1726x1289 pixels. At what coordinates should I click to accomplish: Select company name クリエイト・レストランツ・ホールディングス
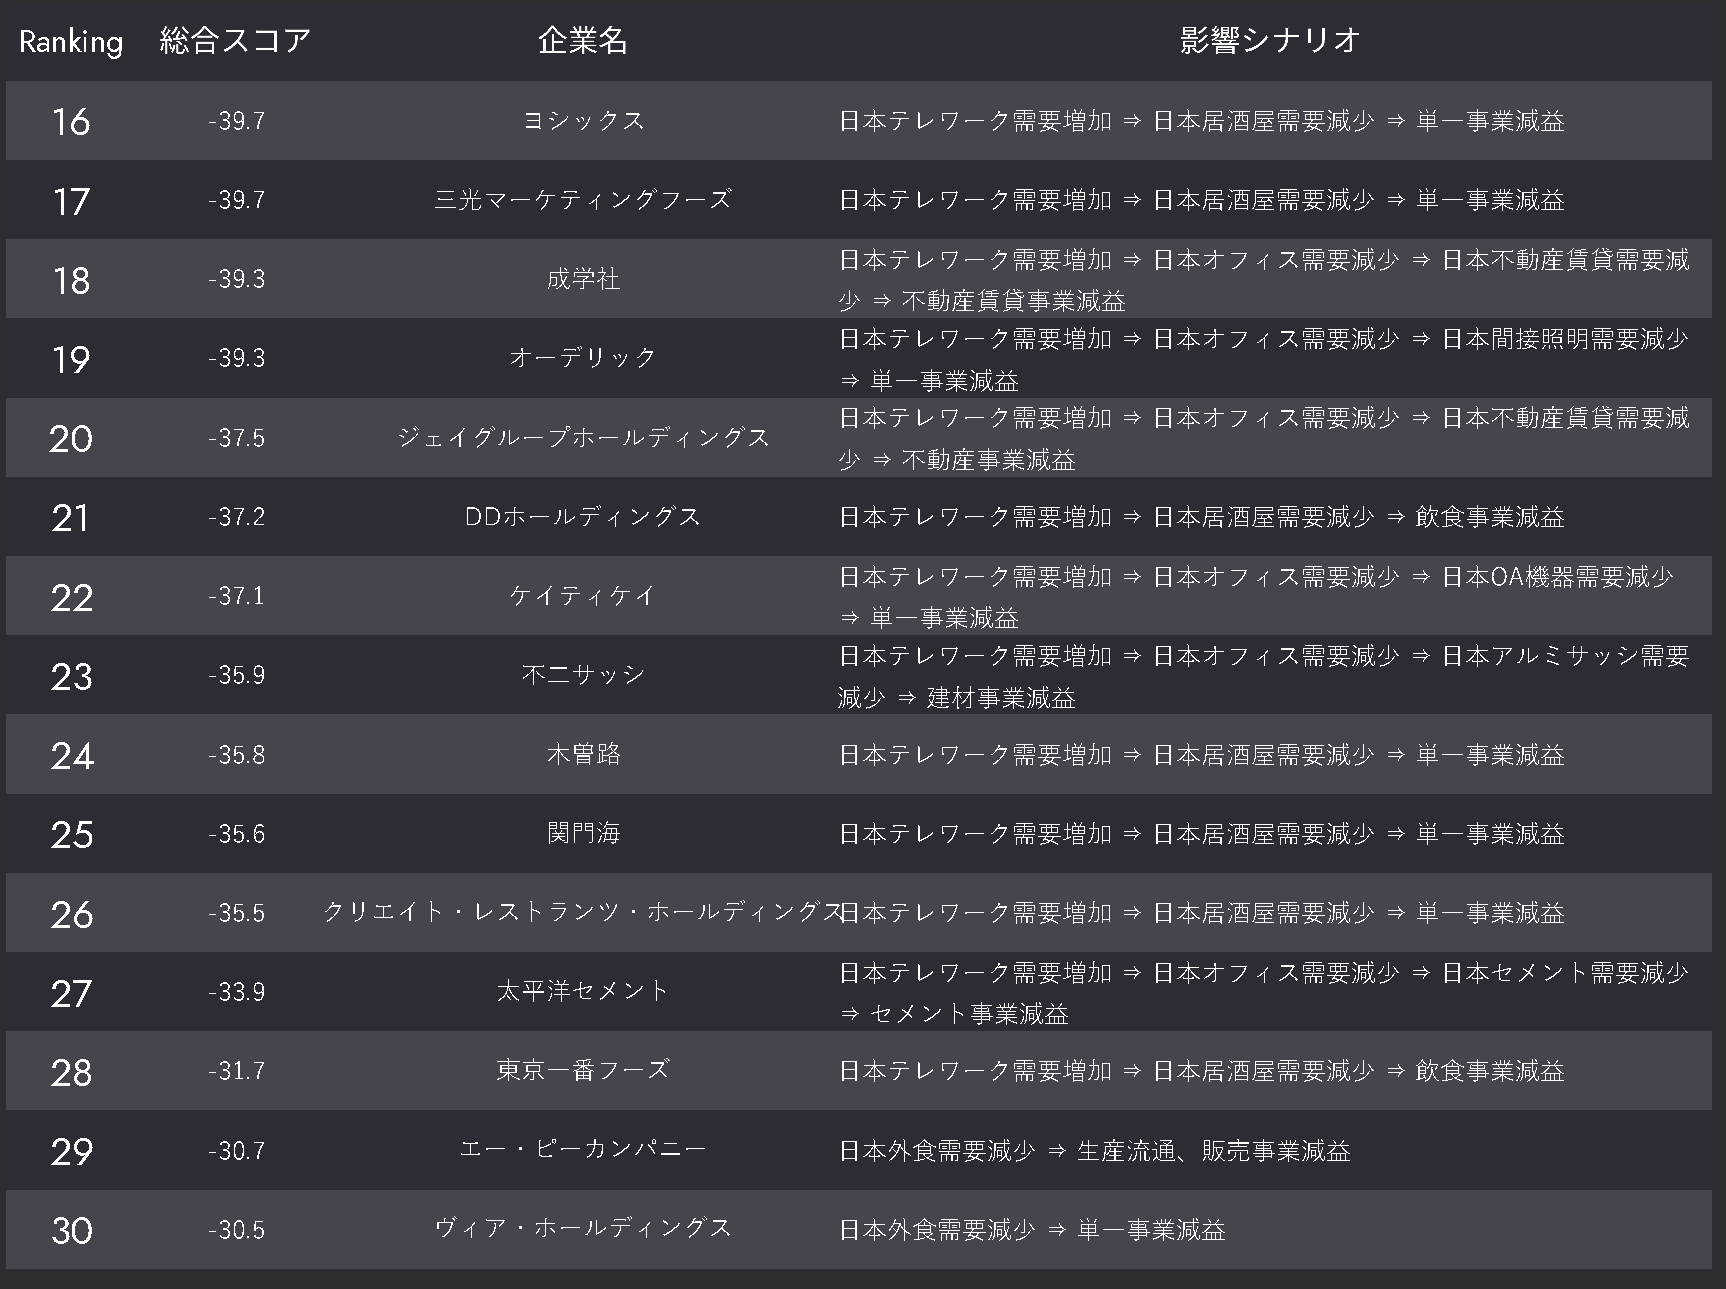pos(583,912)
